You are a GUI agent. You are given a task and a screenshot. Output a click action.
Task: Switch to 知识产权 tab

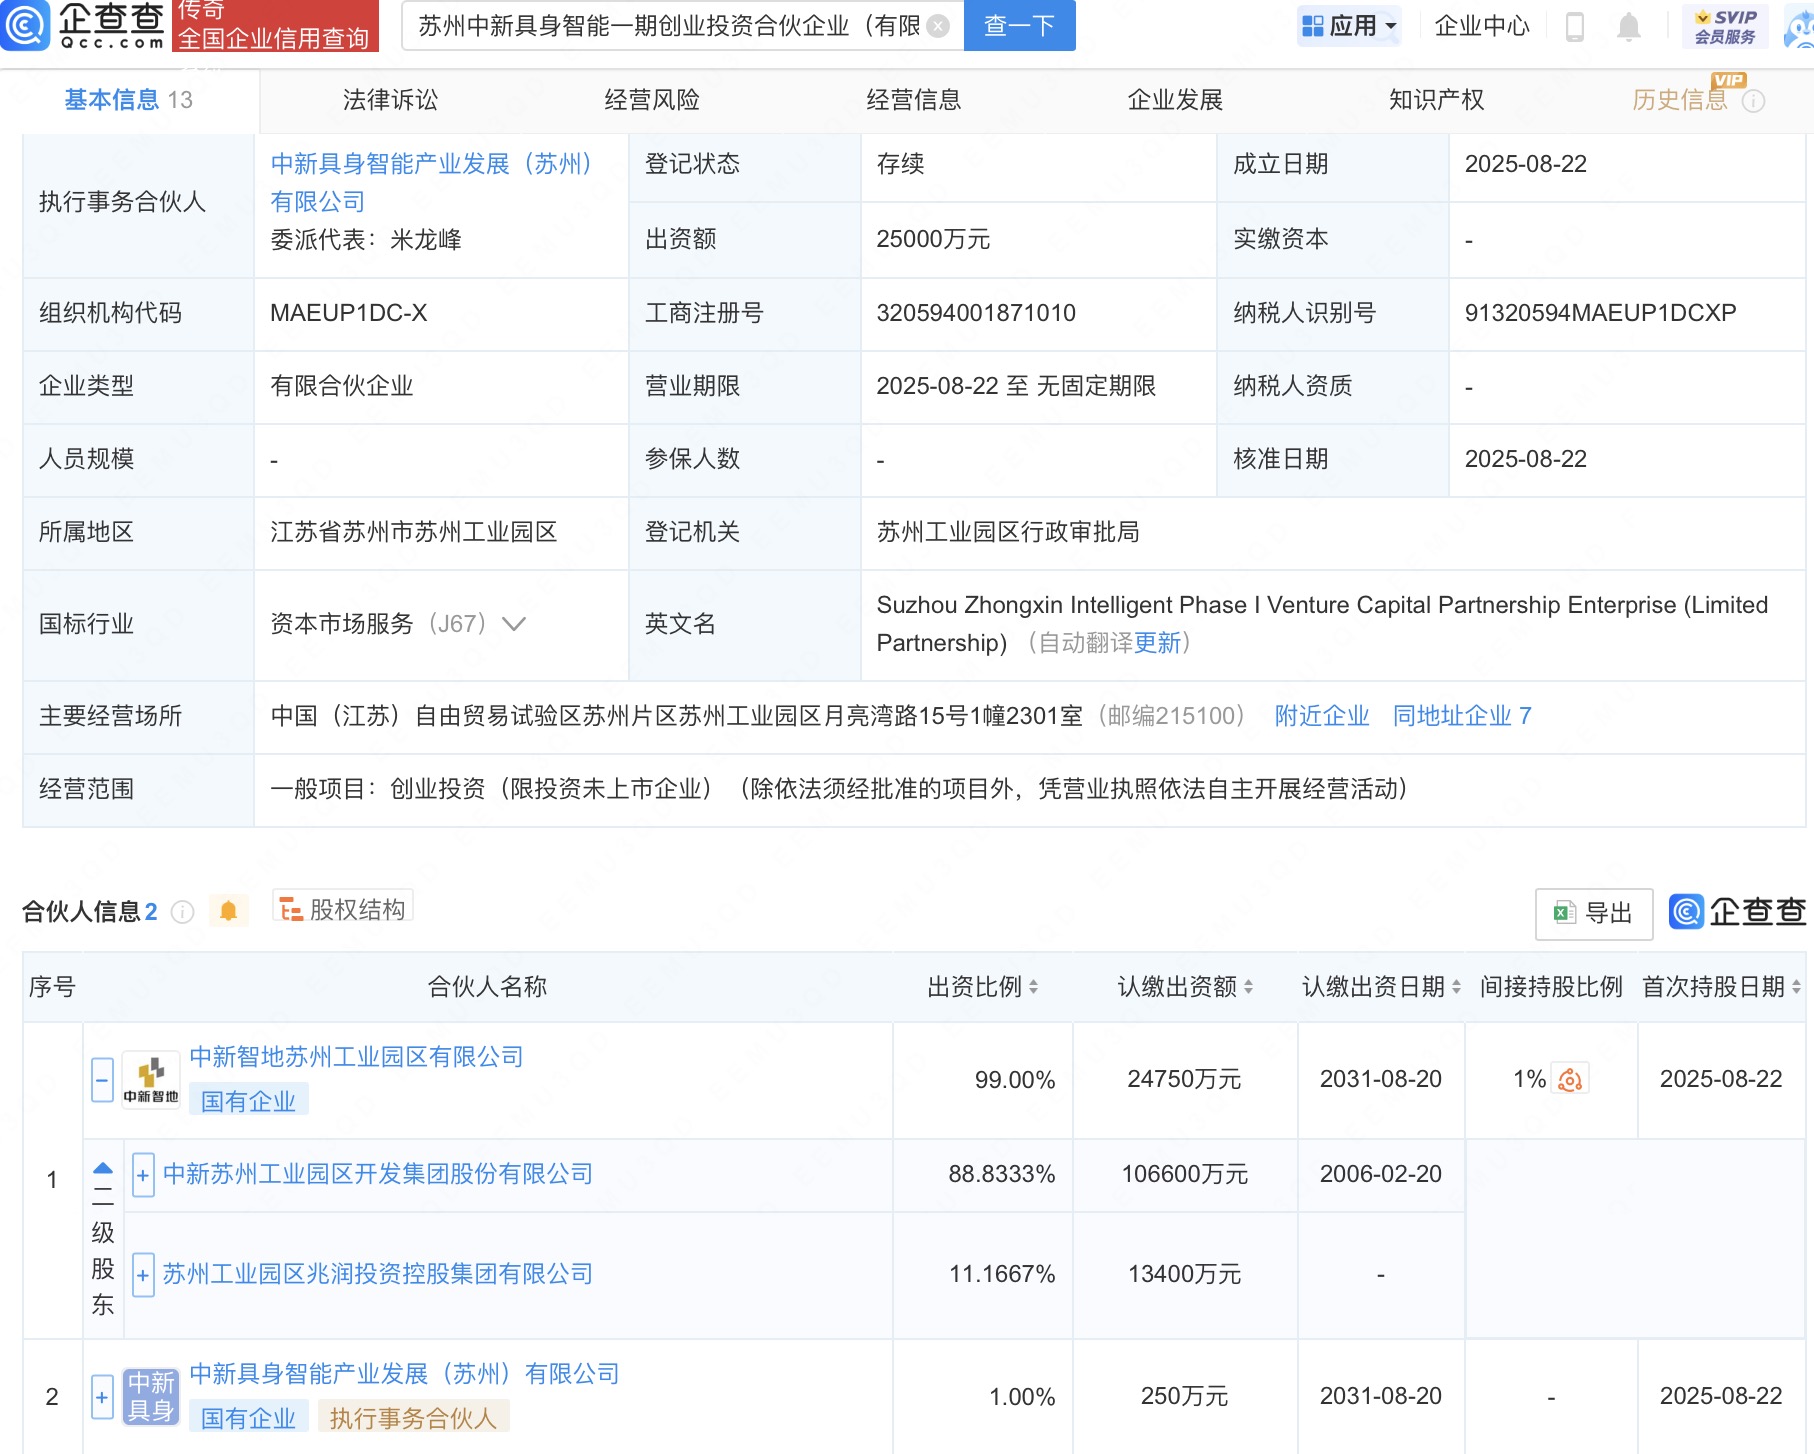pos(1437,100)
